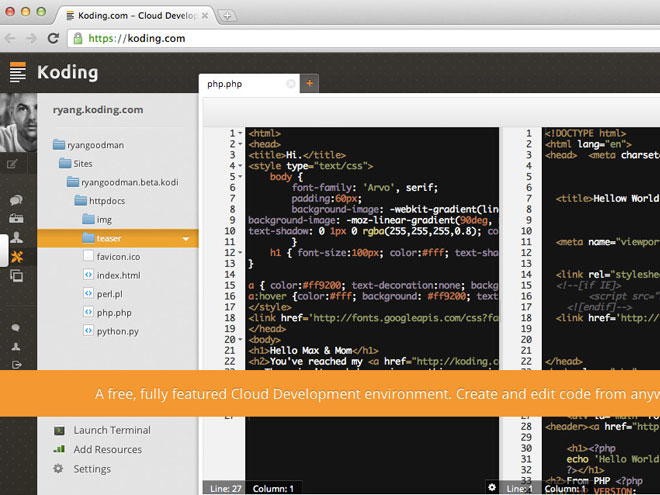This screenshot has width=660, height=495.
Task: Click the browser reload icon
Action: (x=53, y=38)
